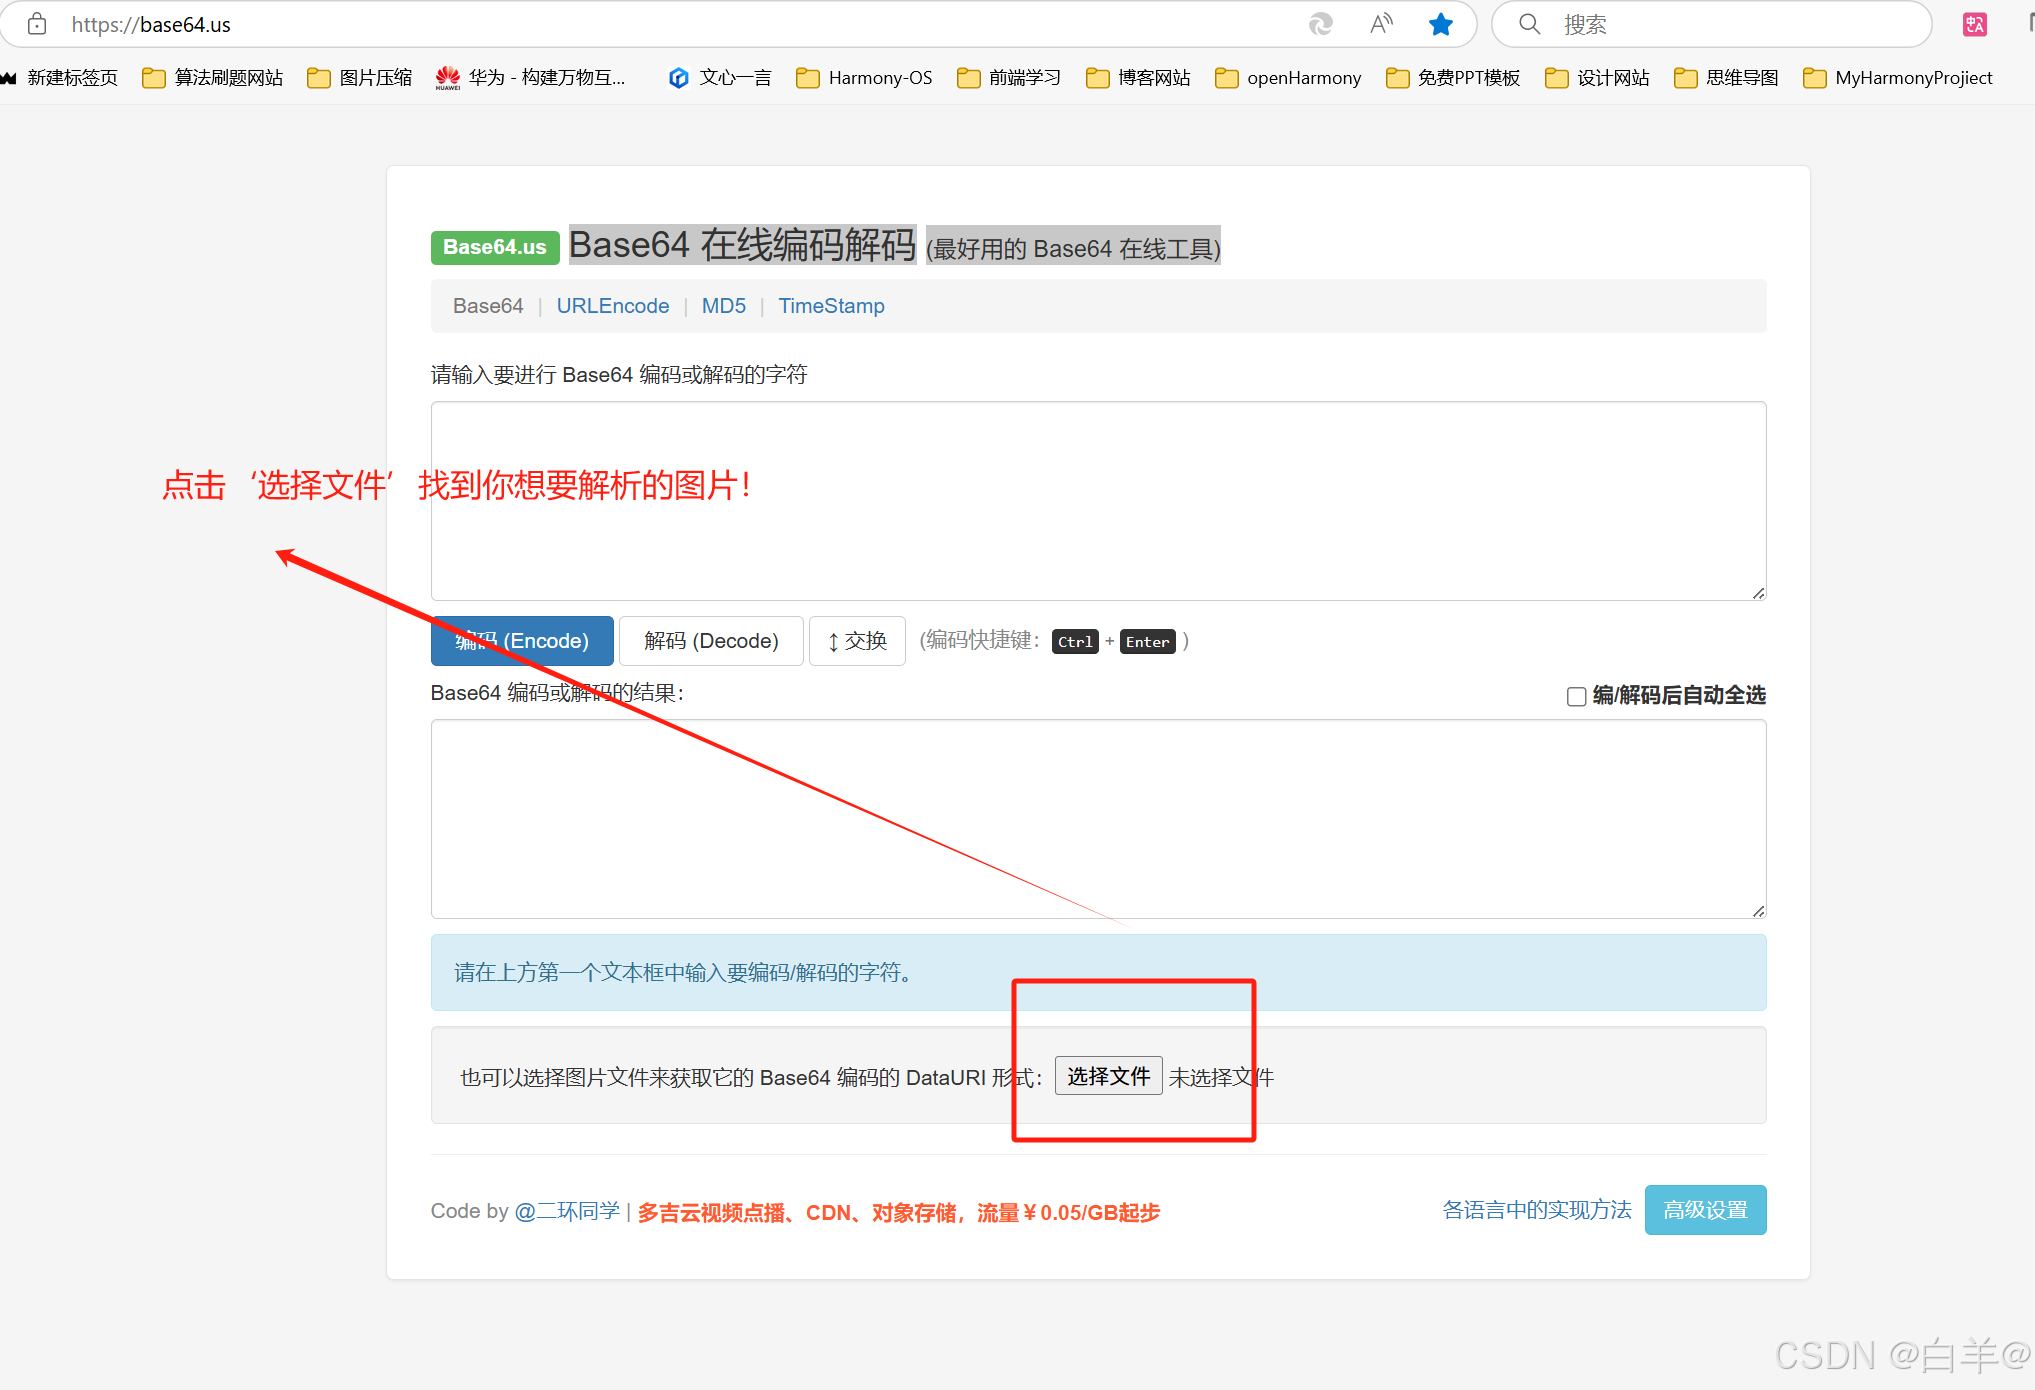The height and width of the screenshot is (1390, 2035).
Task: Click the refresh sync icon in address bar
Action: (1321, 24)
